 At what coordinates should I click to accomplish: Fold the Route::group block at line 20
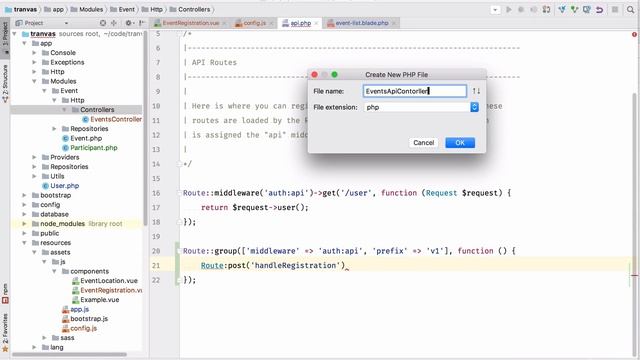click(x=178, y=251)
